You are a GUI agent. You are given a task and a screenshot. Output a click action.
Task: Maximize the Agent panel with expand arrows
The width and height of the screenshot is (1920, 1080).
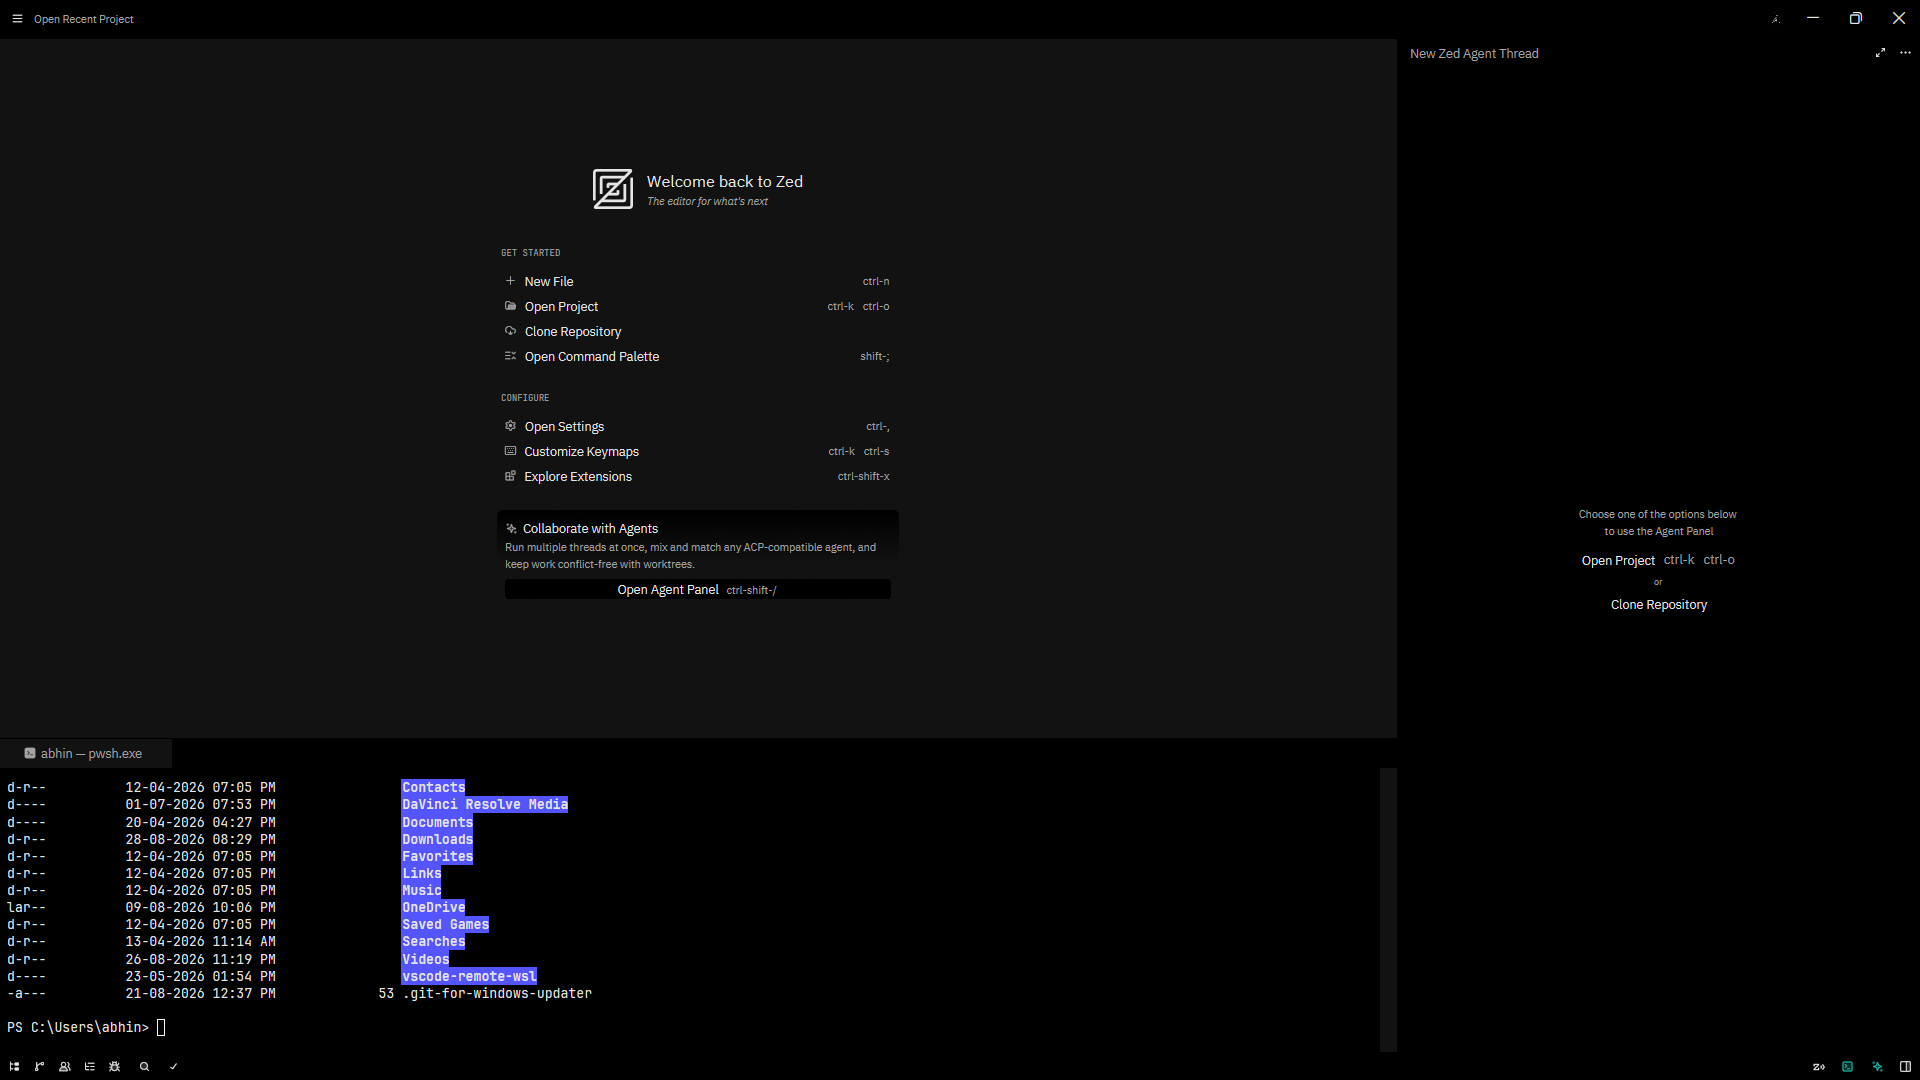(x=1880, y=53)
